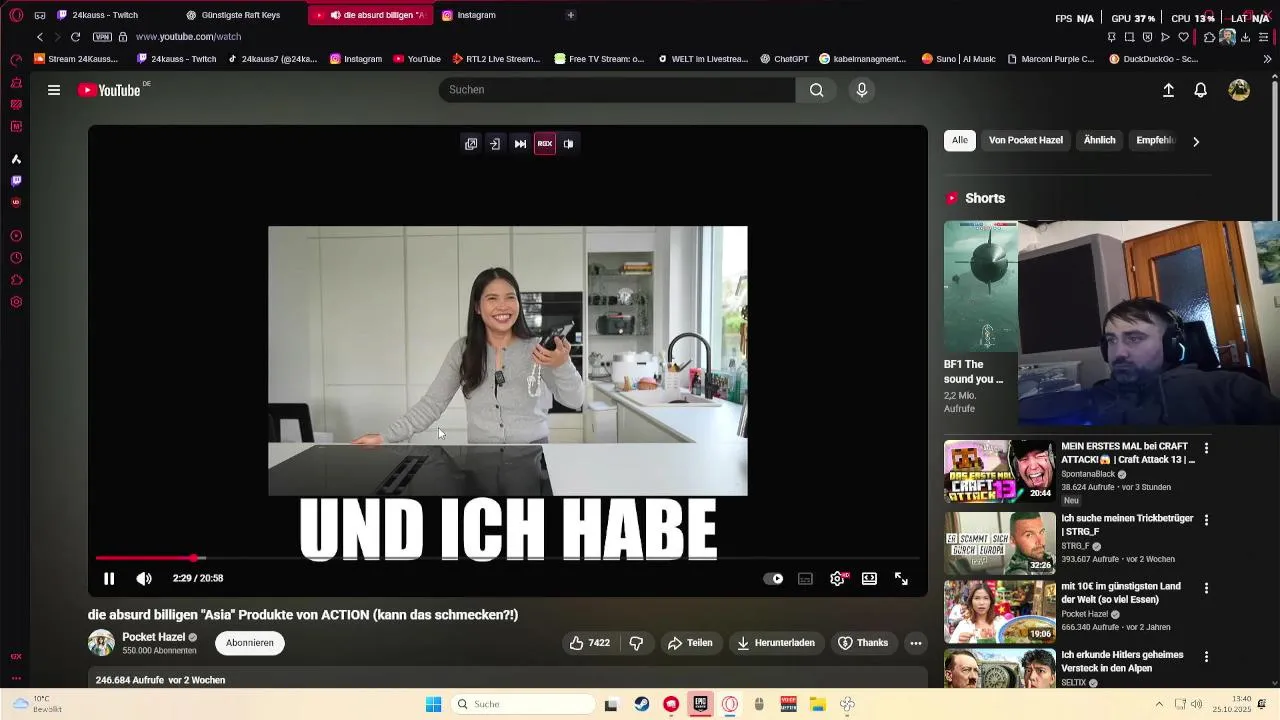Toggle the YouTube autoplay switch
This screenshot has height=720, width=1280.
click(773, 579)
